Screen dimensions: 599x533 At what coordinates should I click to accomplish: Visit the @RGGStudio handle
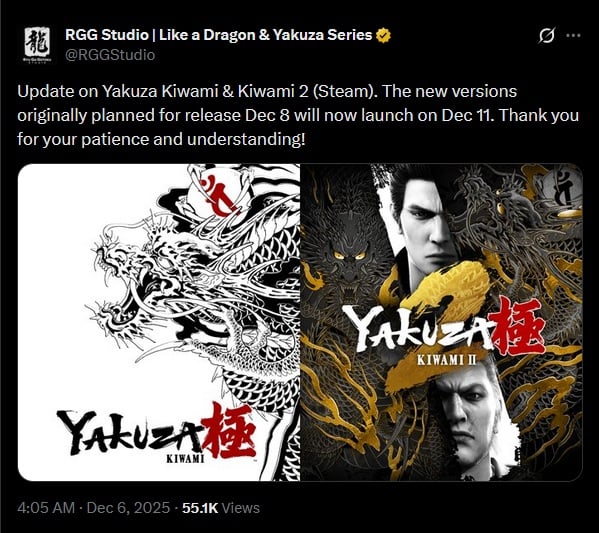(x=110, y=55)
